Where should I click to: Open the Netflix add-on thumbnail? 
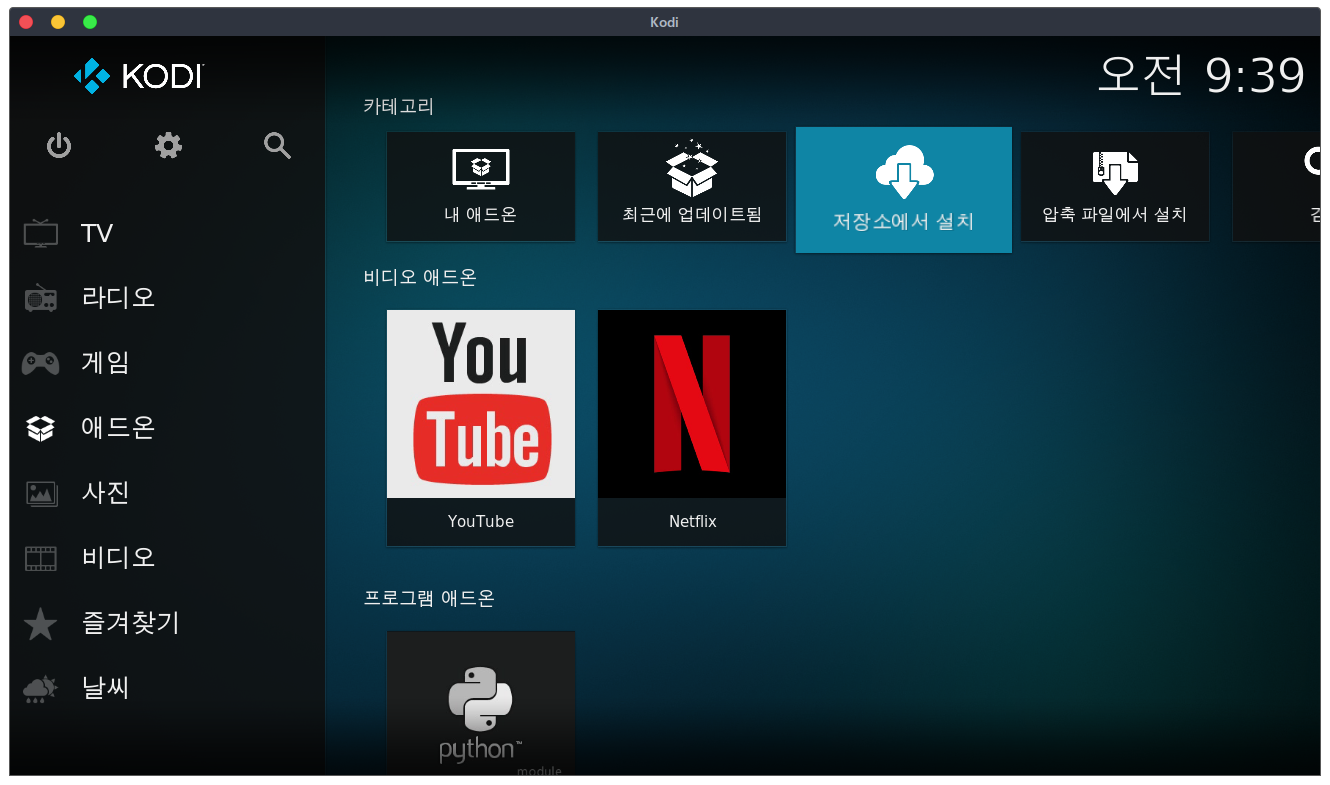point(692,404)
